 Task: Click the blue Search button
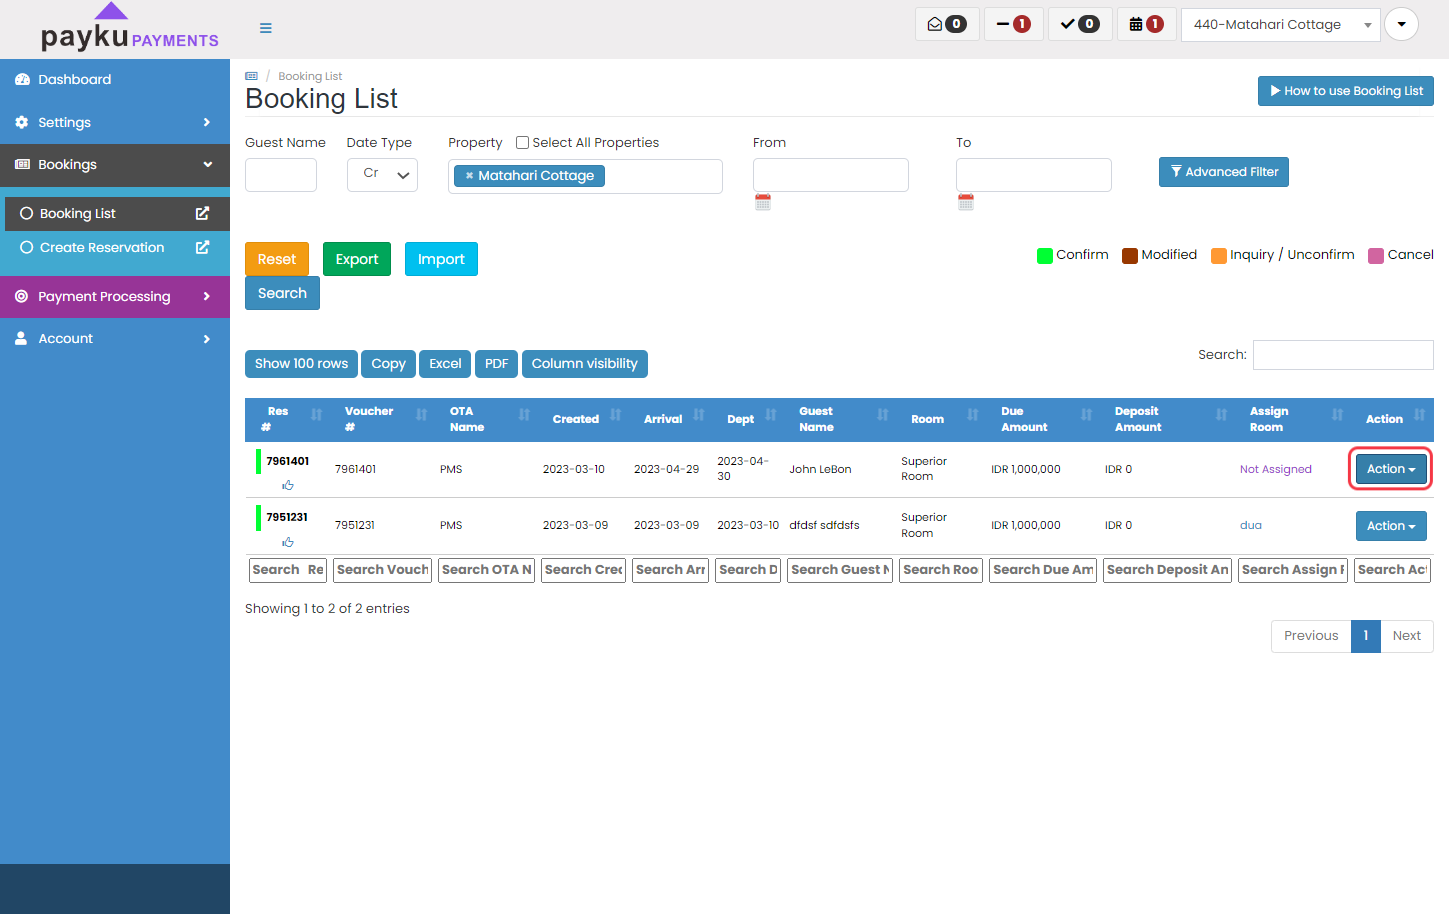point(282,293)
